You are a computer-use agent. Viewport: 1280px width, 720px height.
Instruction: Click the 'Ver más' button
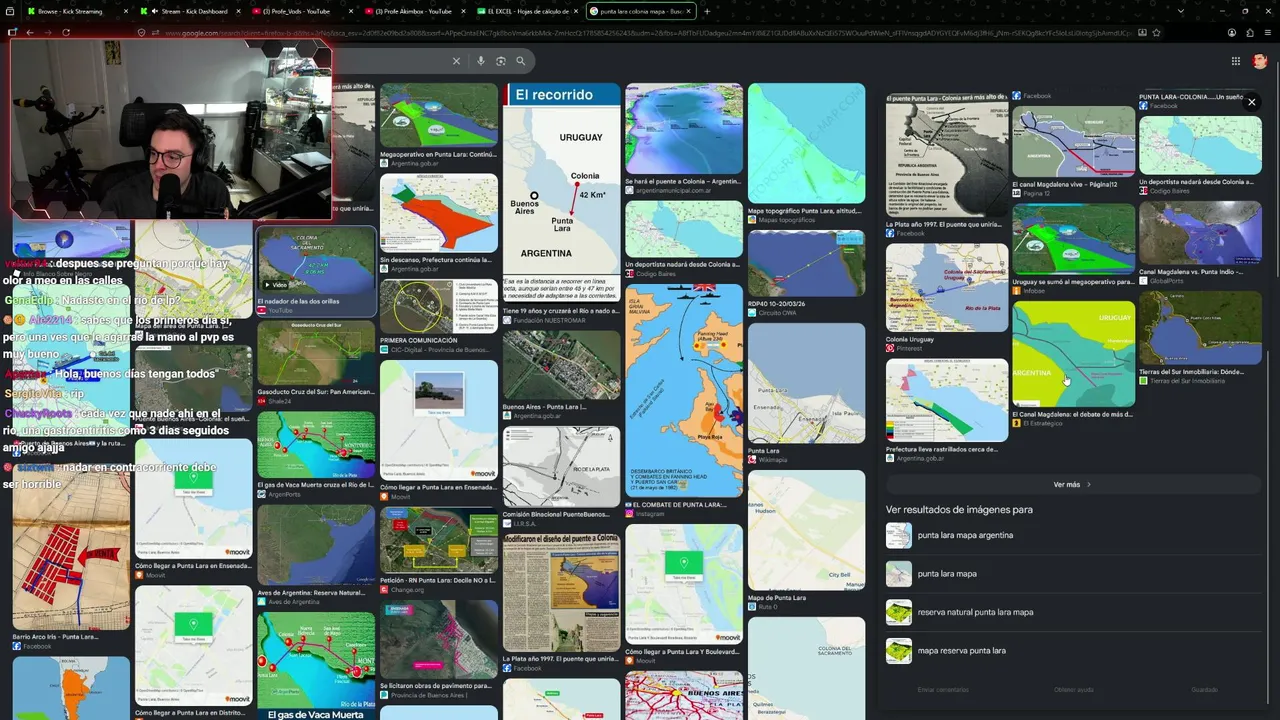coord(1072,485)
